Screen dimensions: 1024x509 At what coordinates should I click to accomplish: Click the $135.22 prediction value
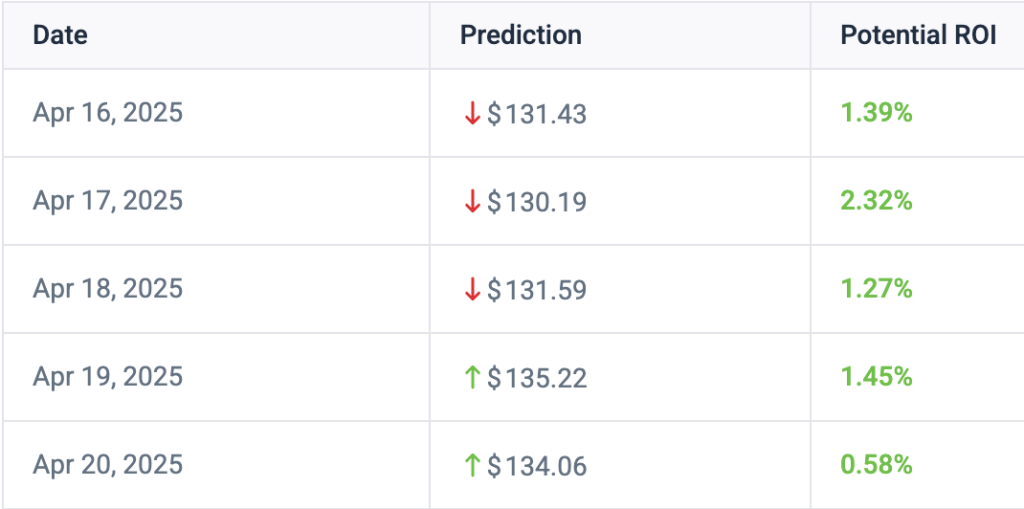(x=537, y=378)
